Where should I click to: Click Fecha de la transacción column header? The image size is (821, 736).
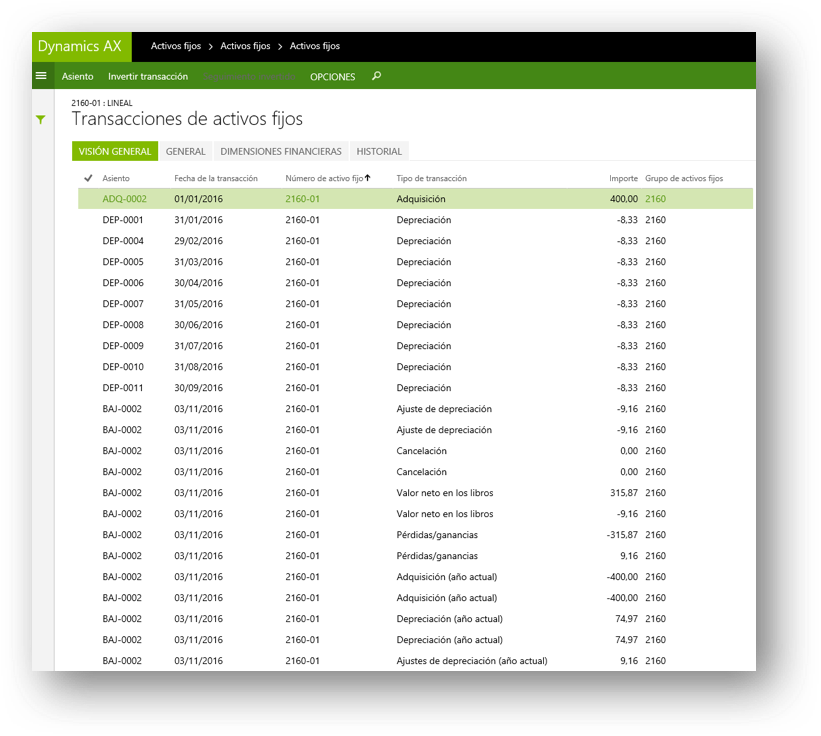pyautogui.click(x=216, y=178)
